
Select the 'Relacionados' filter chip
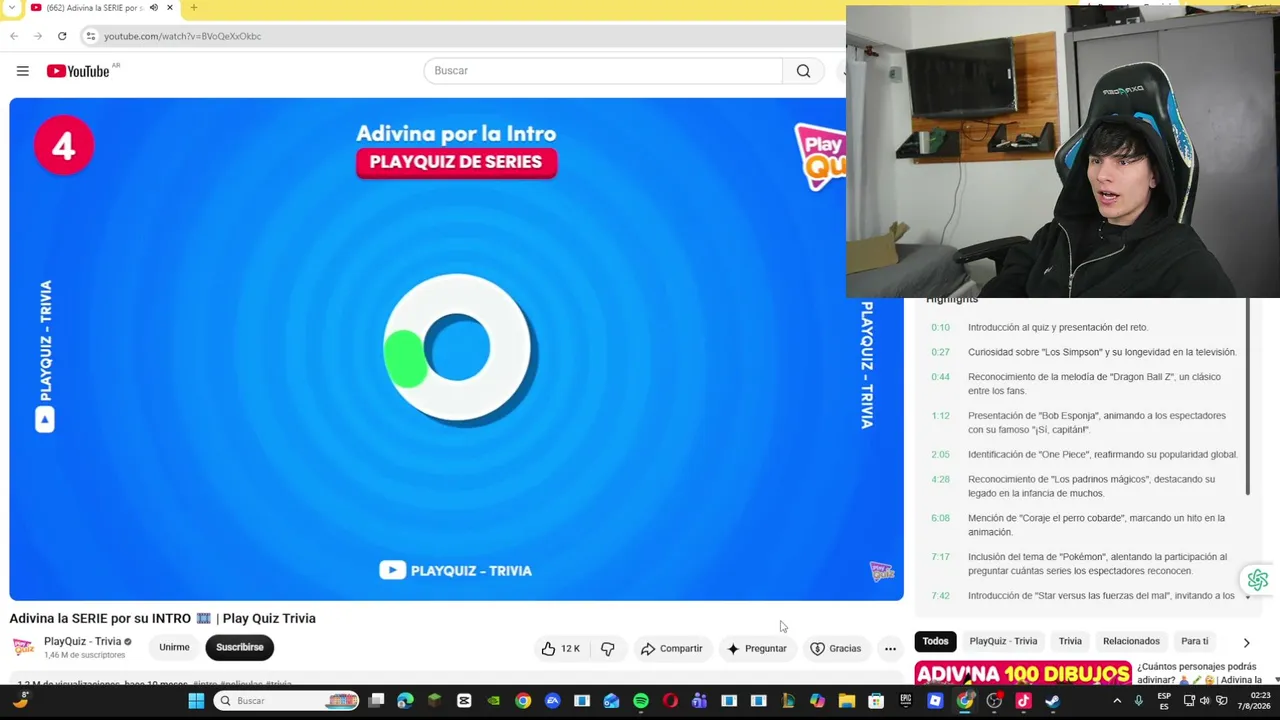[x=1131, y=641]
